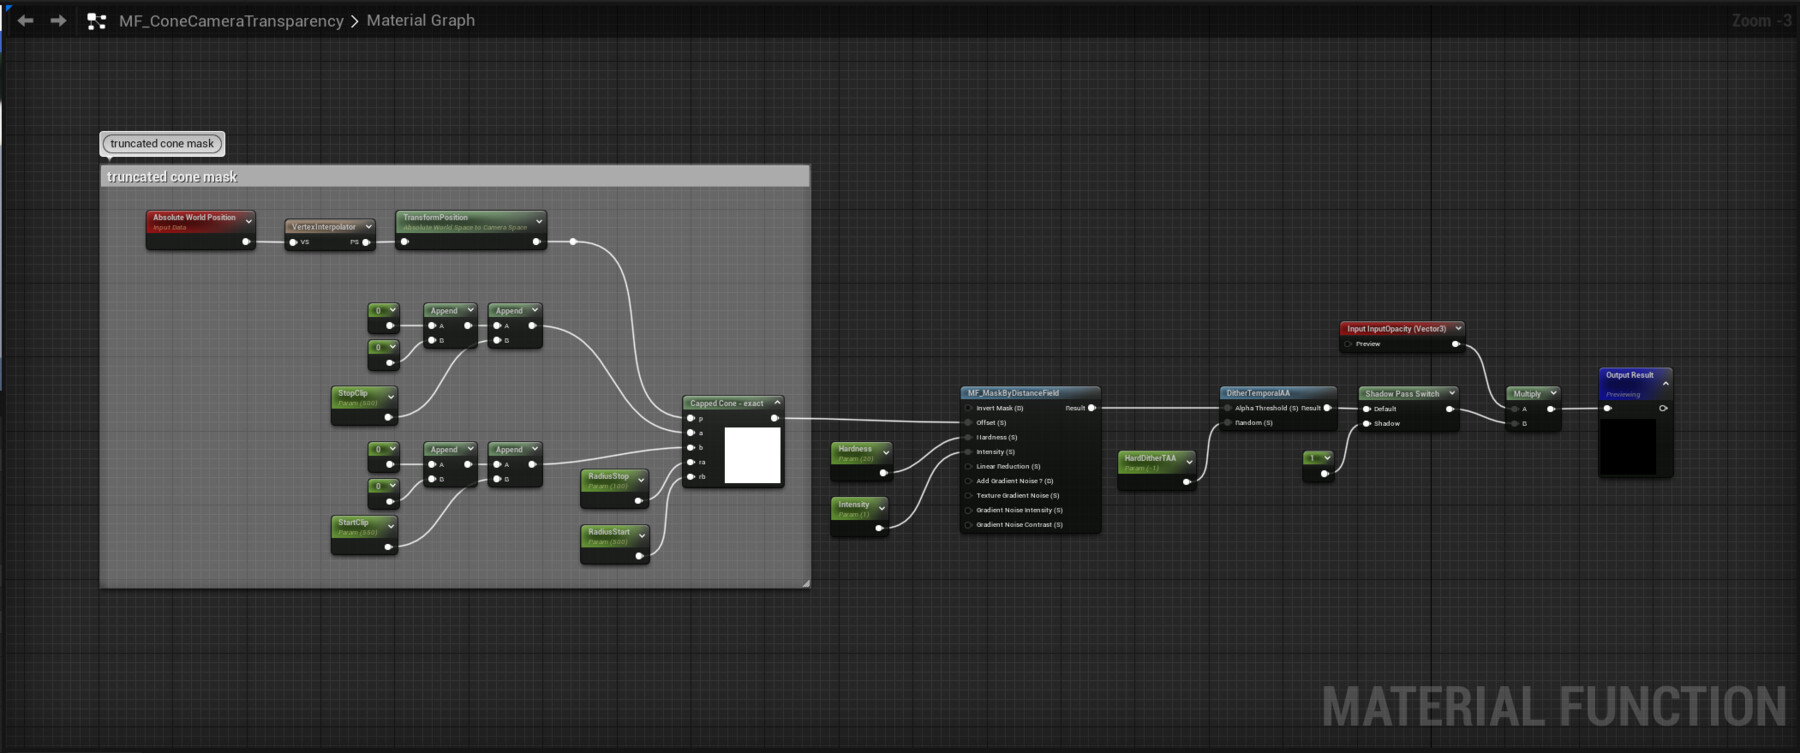Click the Add Gradient Noise input pin
The width and height of the screenshot is (1800, 753).
[968, 481]
